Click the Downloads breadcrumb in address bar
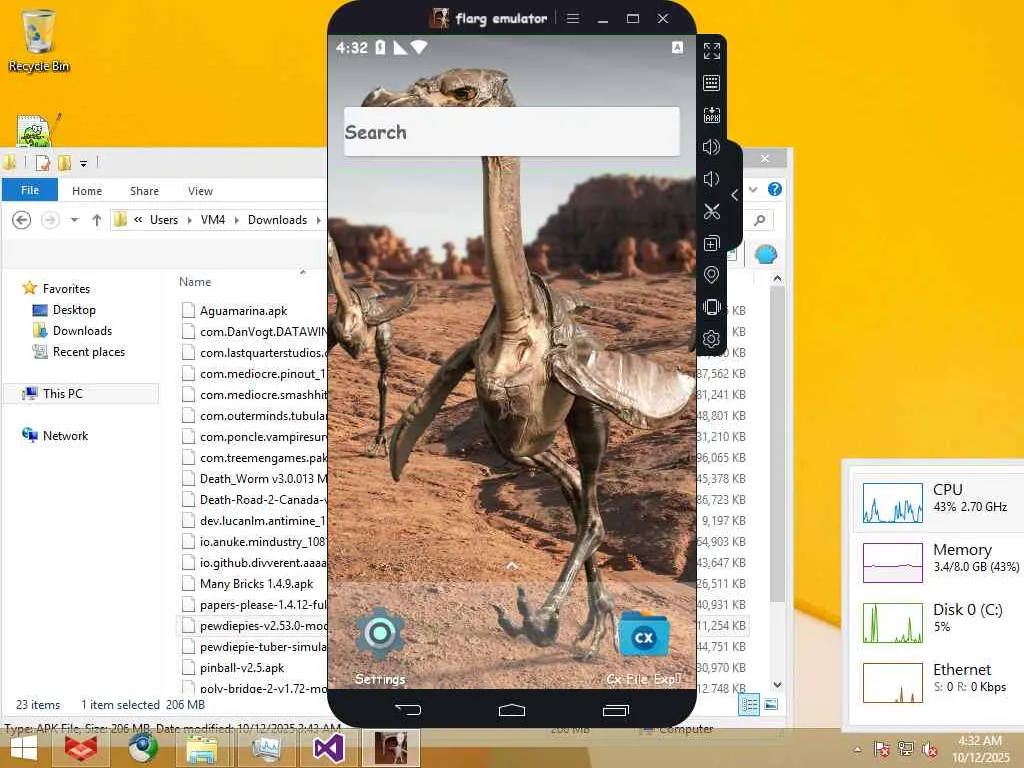Screen dimensions: 1024x768 tap(277, 220)
